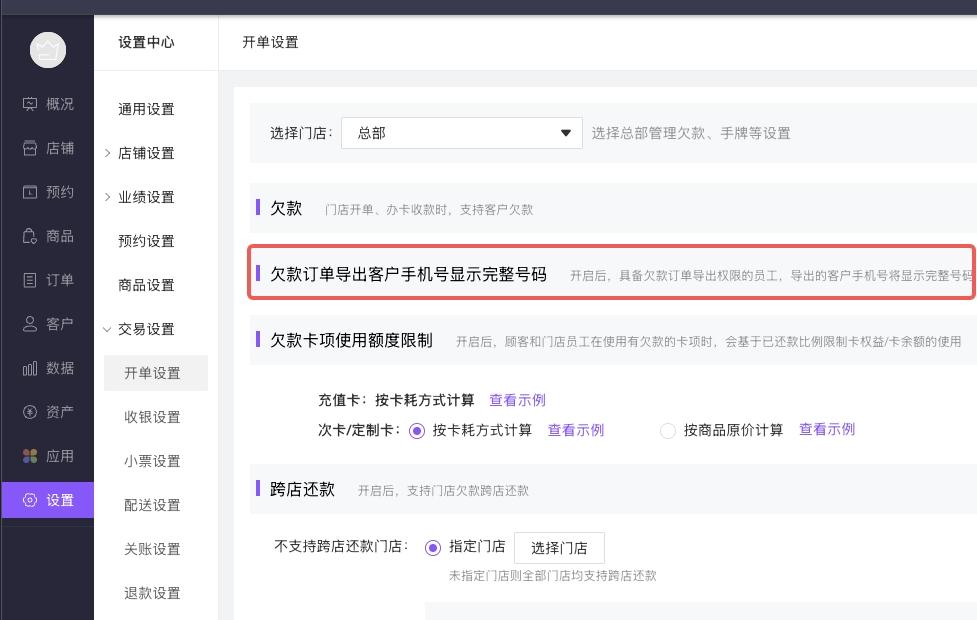977x620 pixels.
Task: Choose 指定门店 radio button
Action: coord(432,548)
